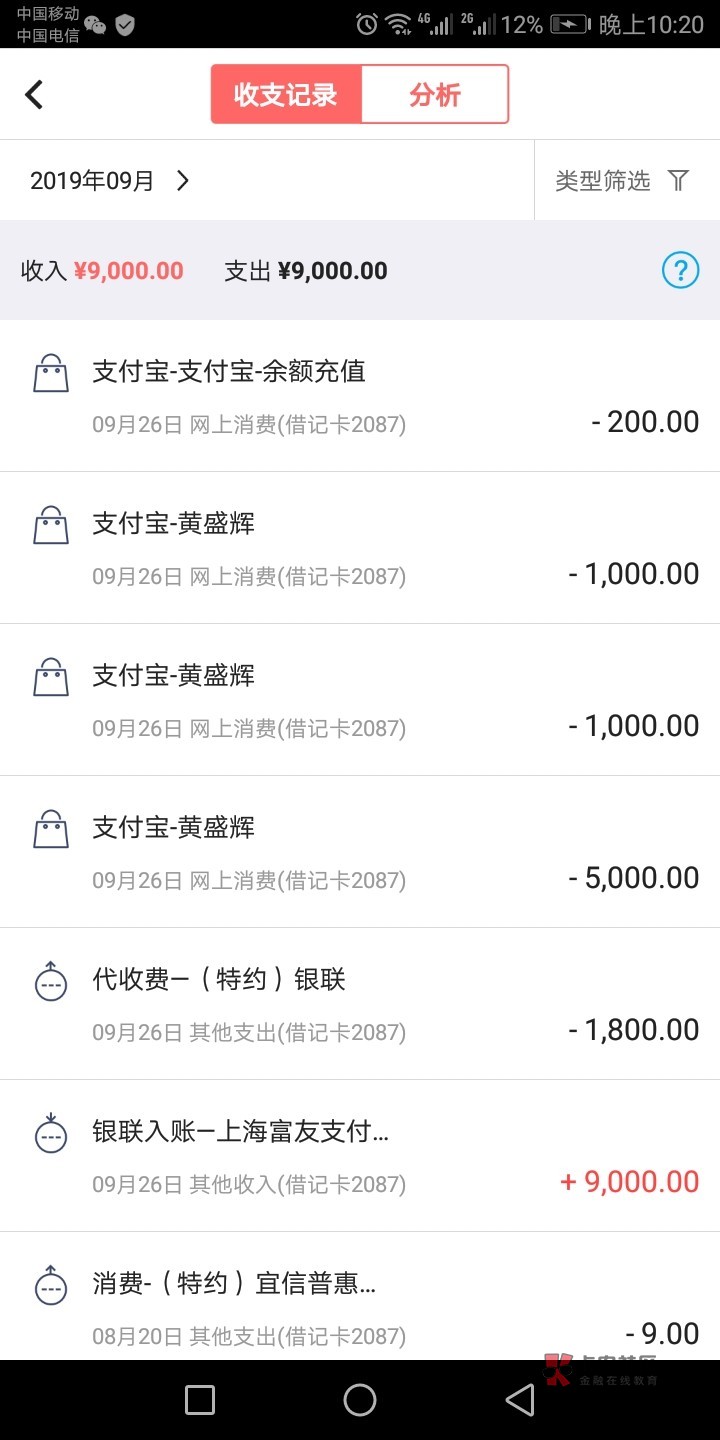Tap the icon beside 代收费 银联 entry
Viewport: 720px width, 1440px height.
tap(51, 982)
